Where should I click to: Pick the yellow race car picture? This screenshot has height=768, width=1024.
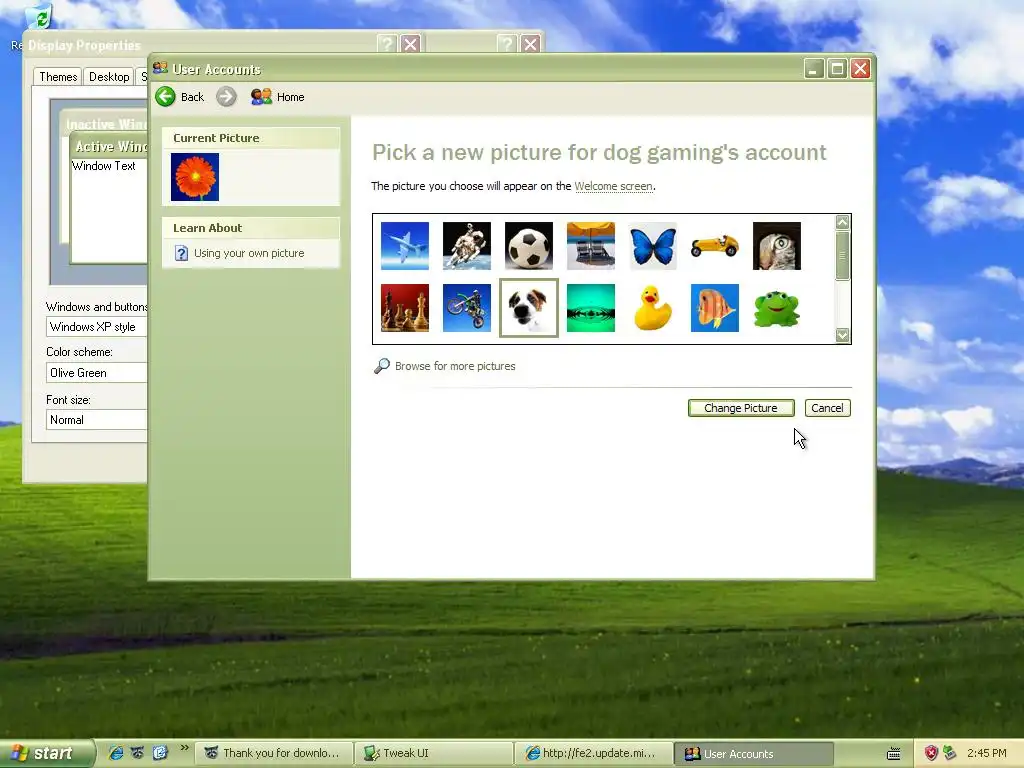tap(715, 246)
